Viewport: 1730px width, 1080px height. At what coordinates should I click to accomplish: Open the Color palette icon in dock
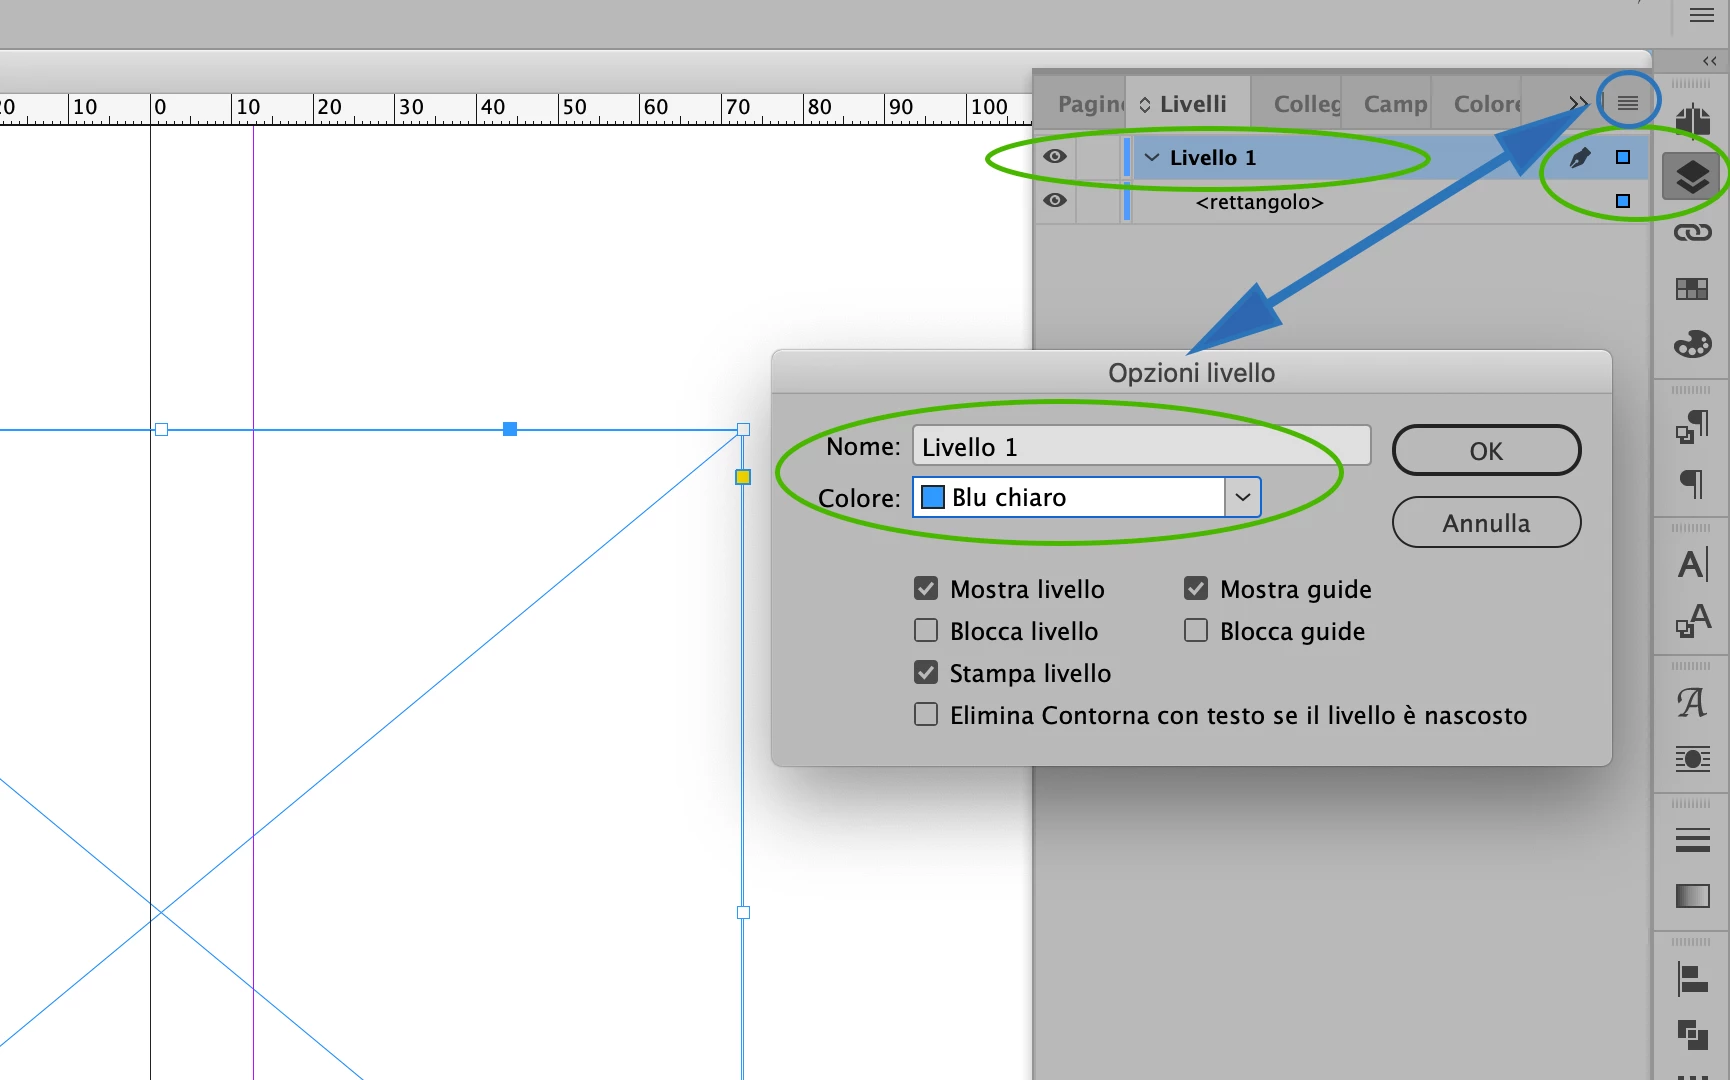pyautogui.click(x=1692, y=345)
